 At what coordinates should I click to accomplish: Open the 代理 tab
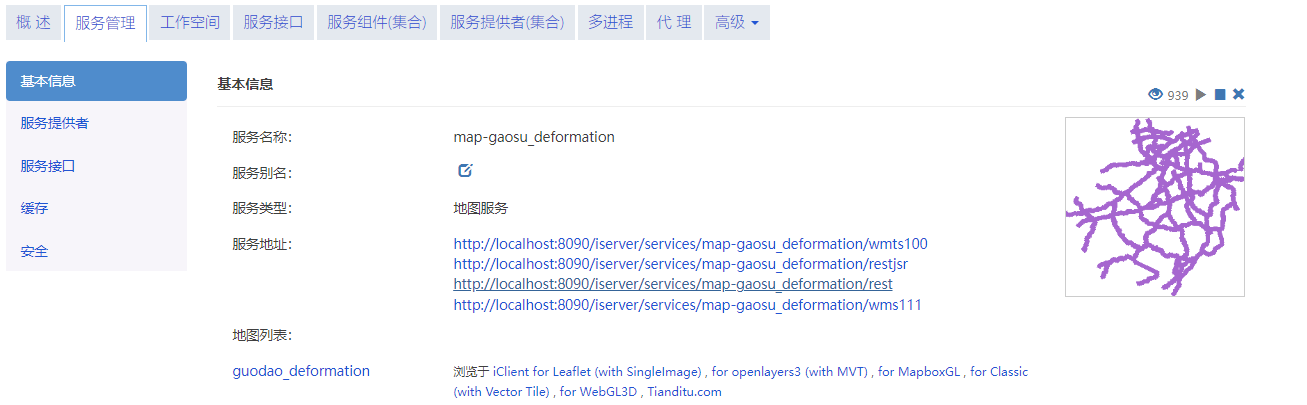pos(674,22)
